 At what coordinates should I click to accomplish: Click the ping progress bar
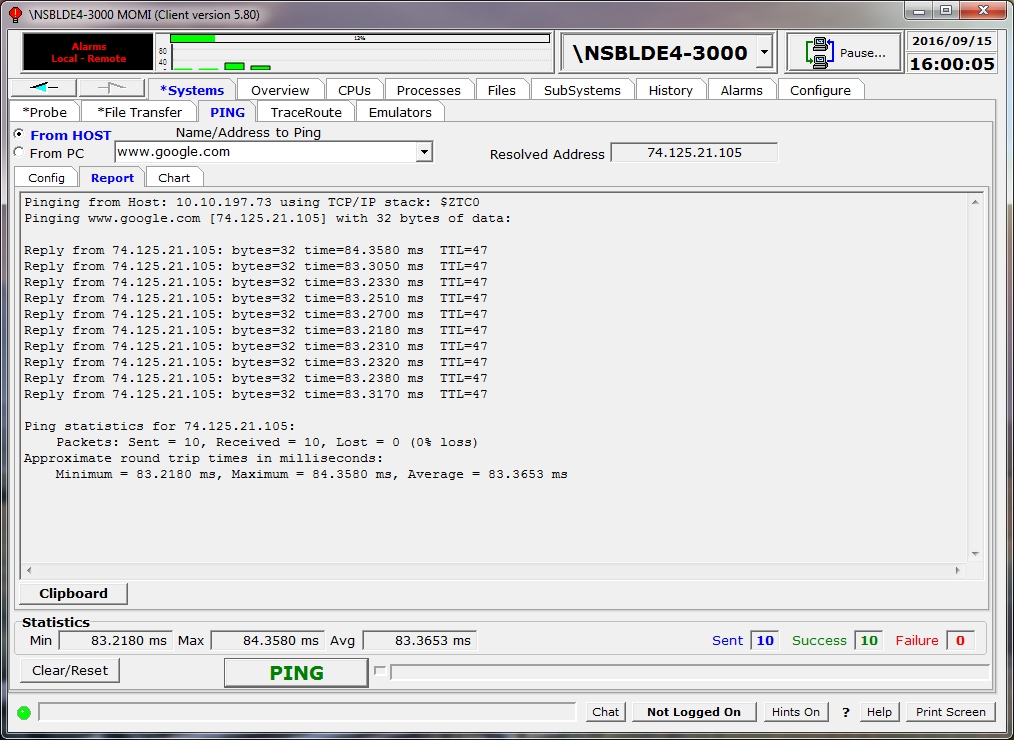(688, 672)
